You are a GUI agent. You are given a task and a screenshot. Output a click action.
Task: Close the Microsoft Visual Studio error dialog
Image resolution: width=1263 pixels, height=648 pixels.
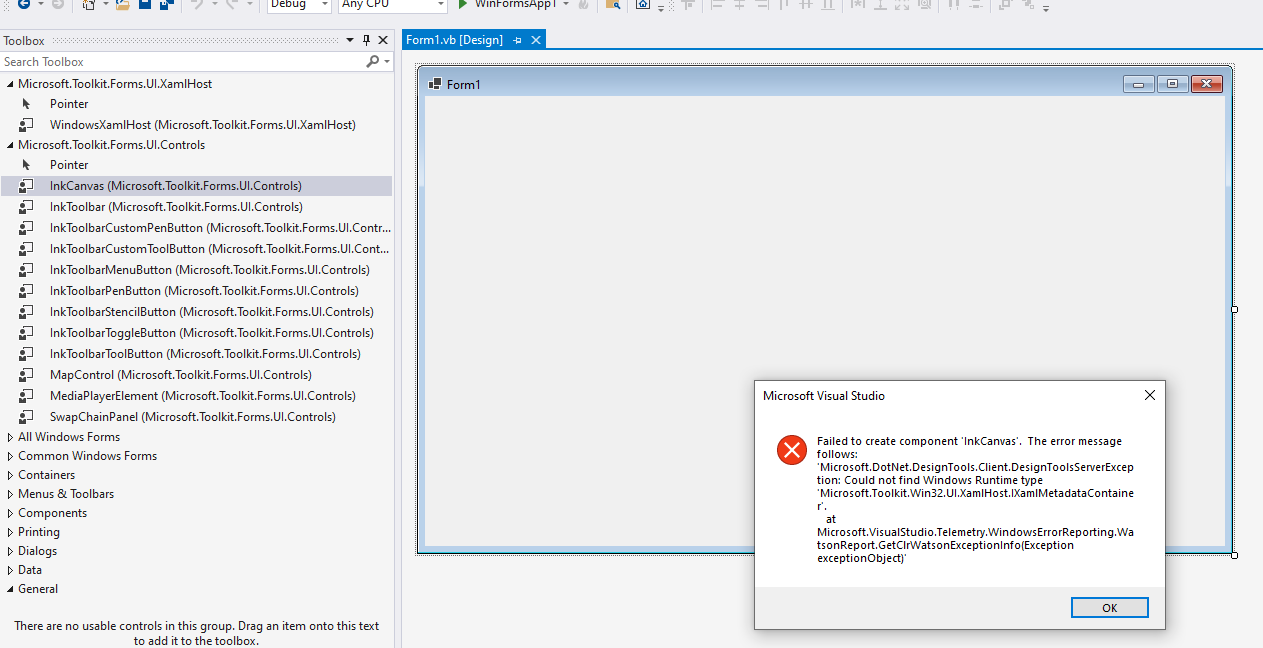pyautogui.click(x=1150, y=395)
